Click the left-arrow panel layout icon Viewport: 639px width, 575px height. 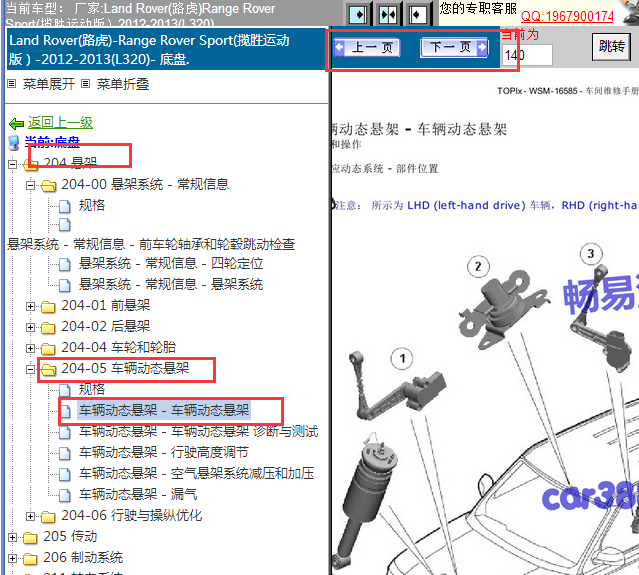[x=417, y=15]
